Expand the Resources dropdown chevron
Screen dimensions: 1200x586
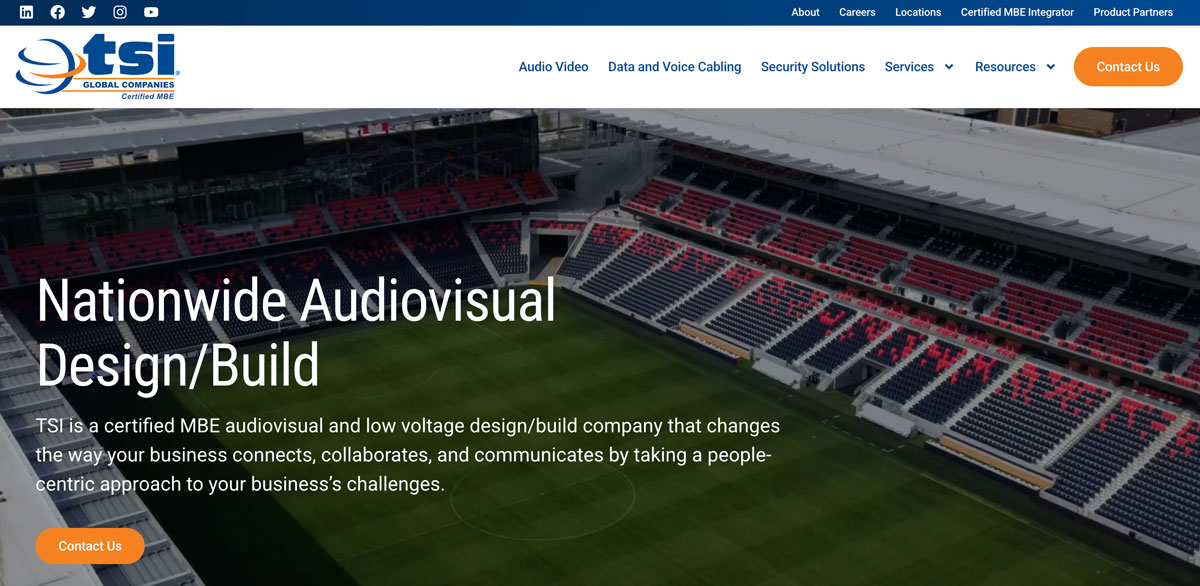click(x=1051, y=67)
